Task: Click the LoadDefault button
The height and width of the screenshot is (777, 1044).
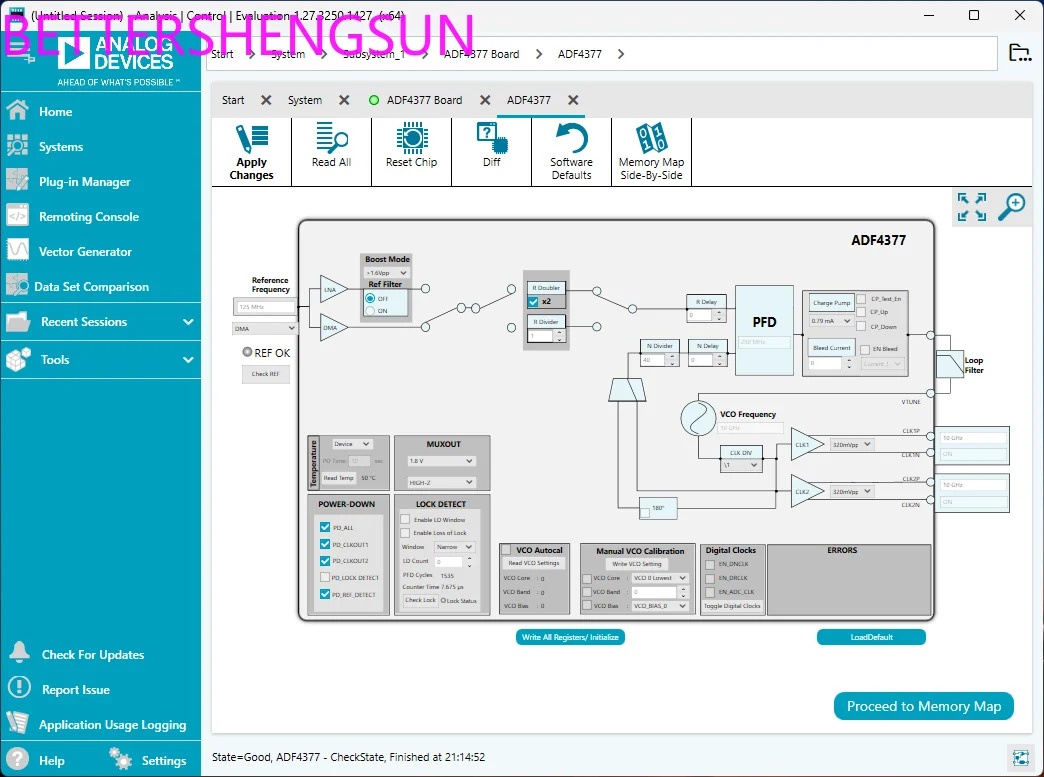Action: [871, 637]
